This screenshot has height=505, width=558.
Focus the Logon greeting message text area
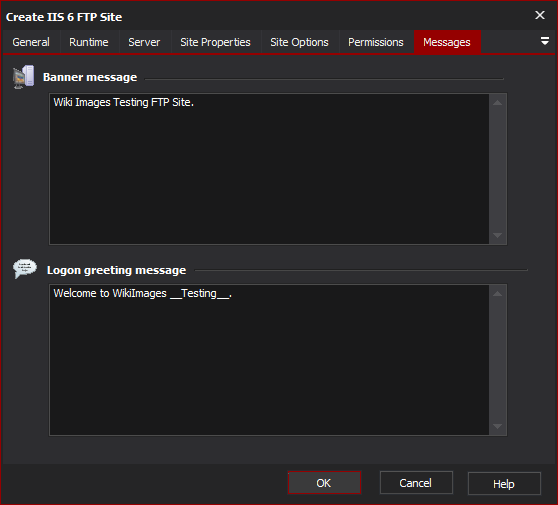pyautogui.click(x=269, y=360)
